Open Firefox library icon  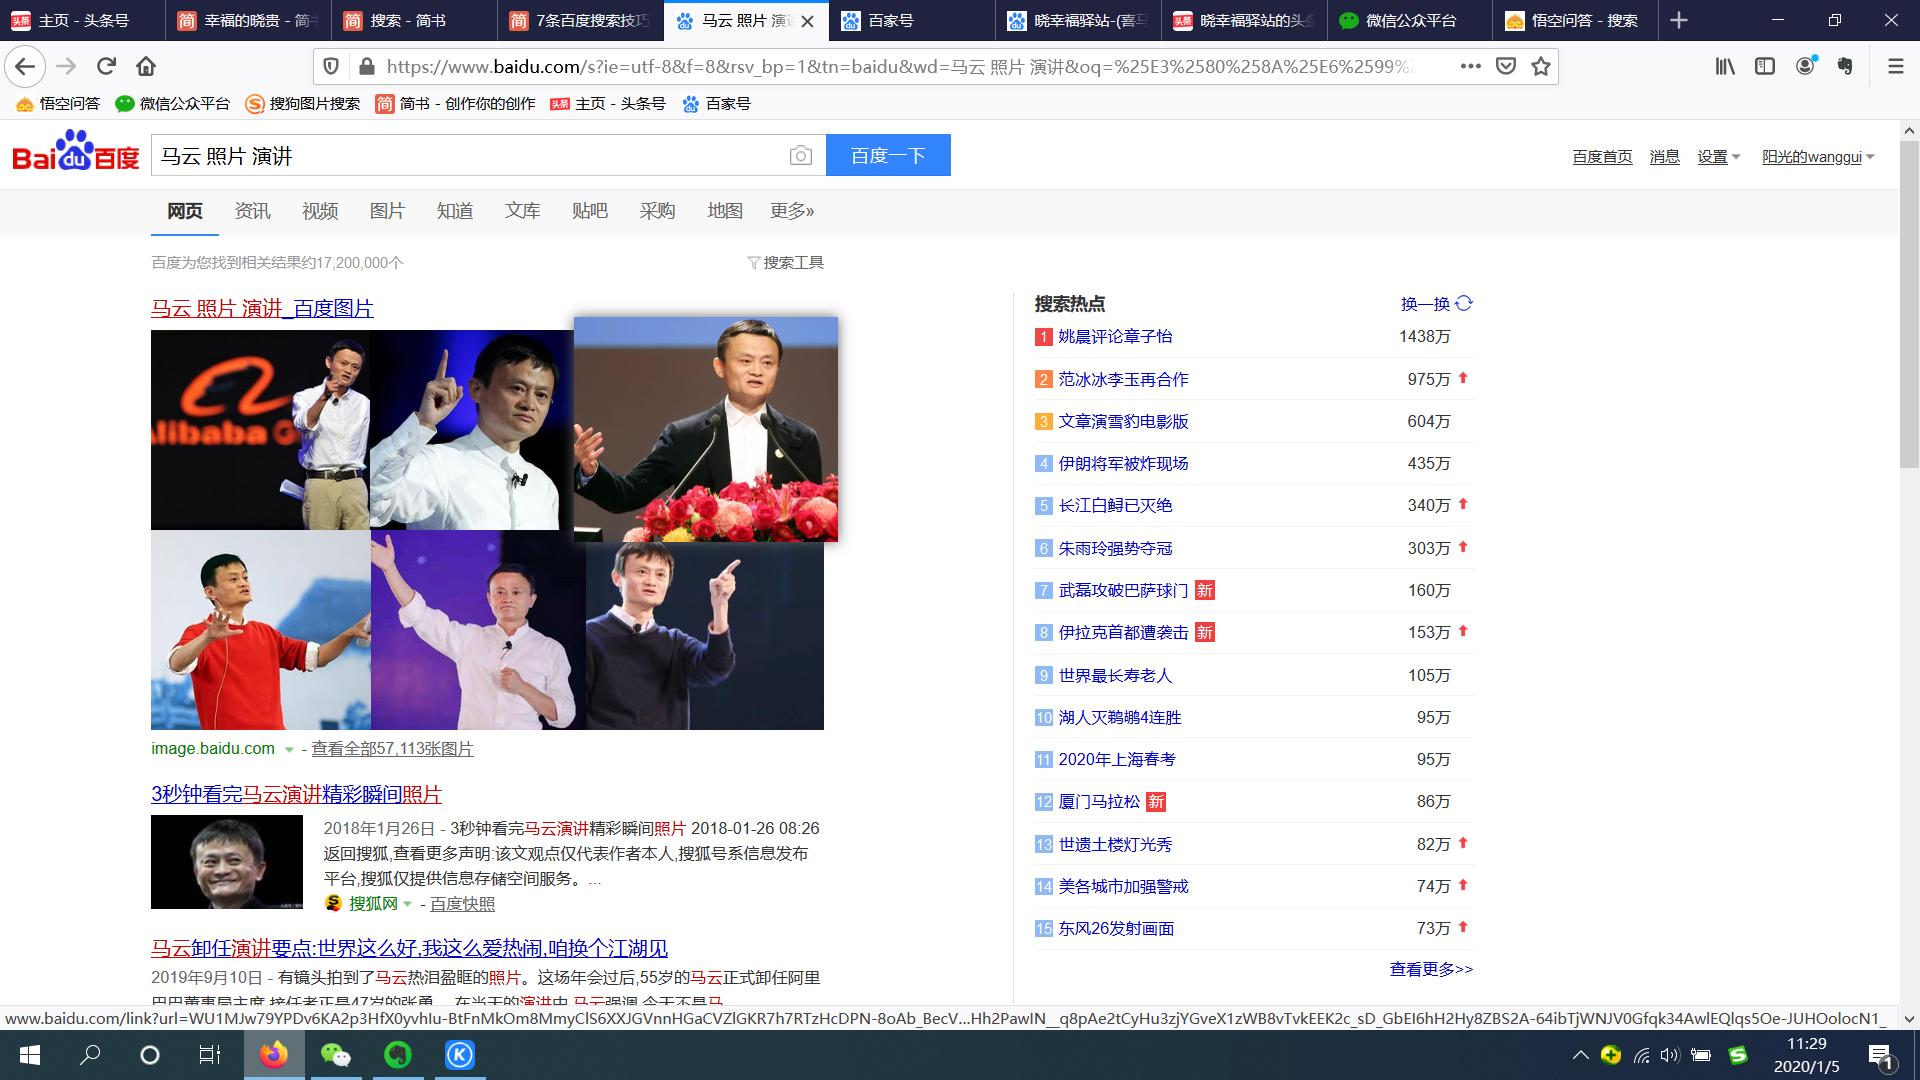[1725, 66]
